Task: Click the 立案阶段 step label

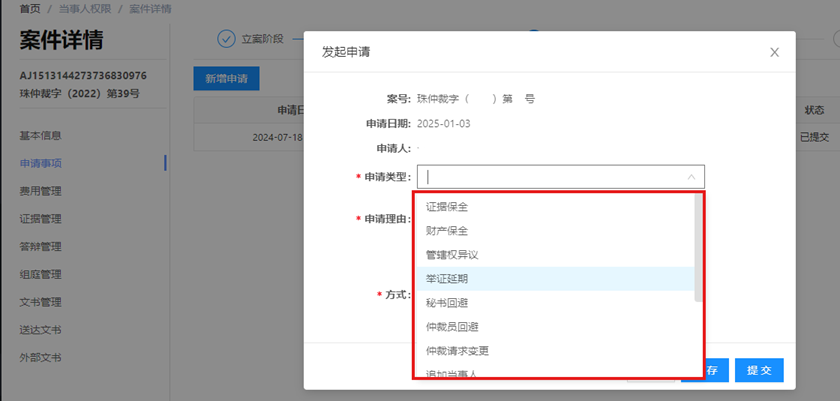Action: coord(262,39)
